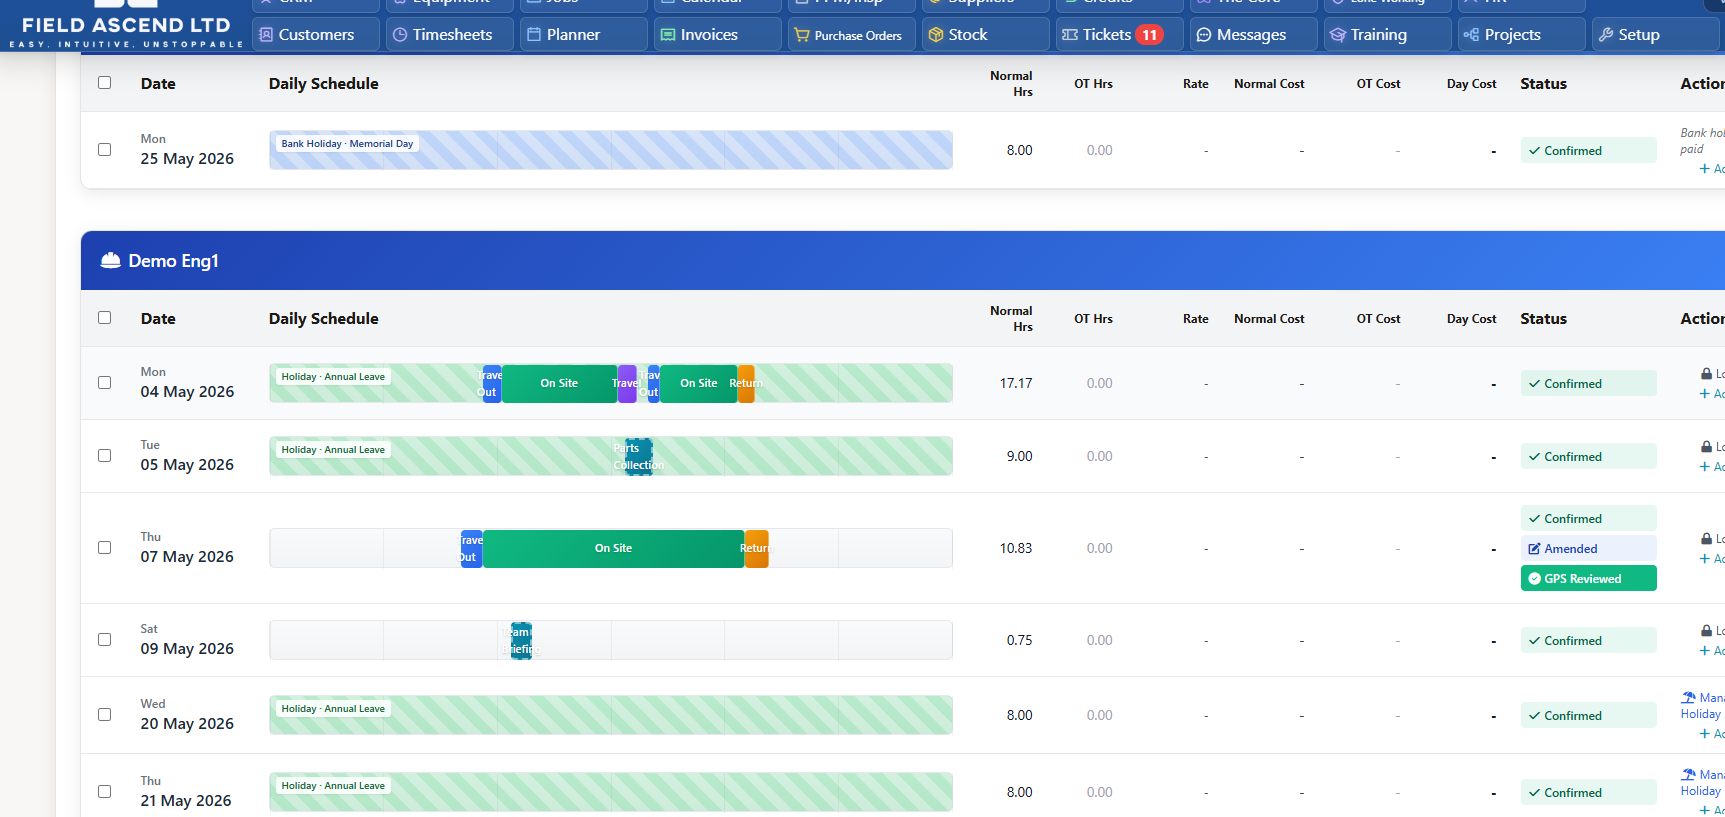
Task: Click the Setup wrench icon
Action: [x=1606, y=35]
